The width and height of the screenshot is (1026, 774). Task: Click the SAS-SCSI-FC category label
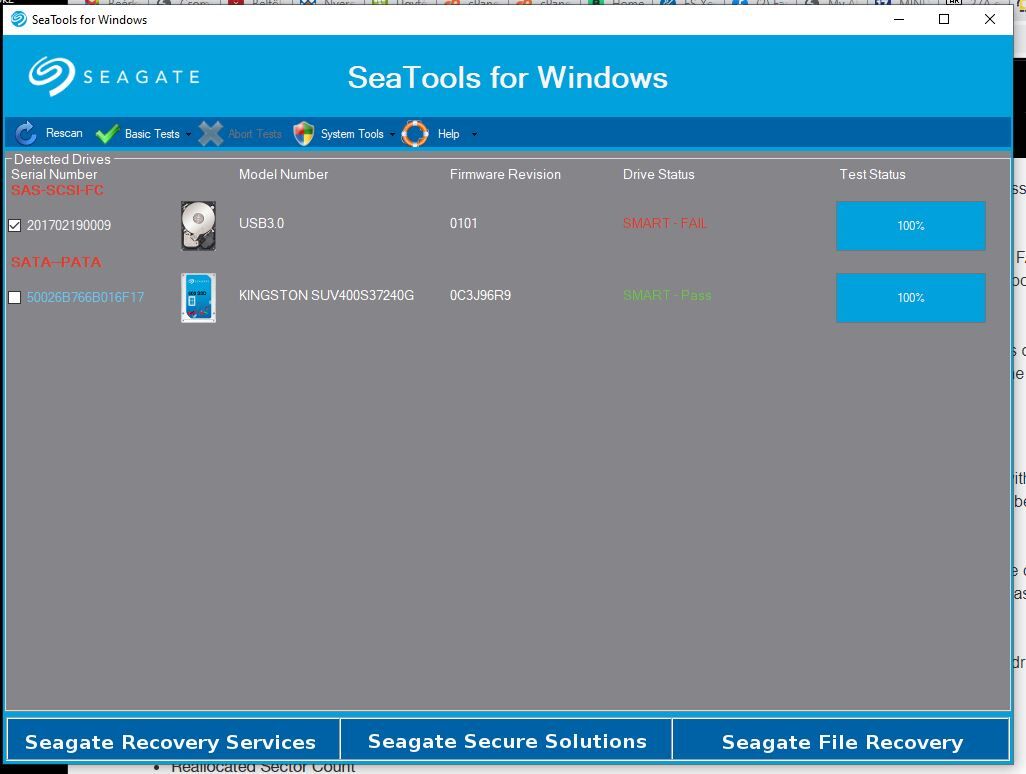tap(57, 190)
